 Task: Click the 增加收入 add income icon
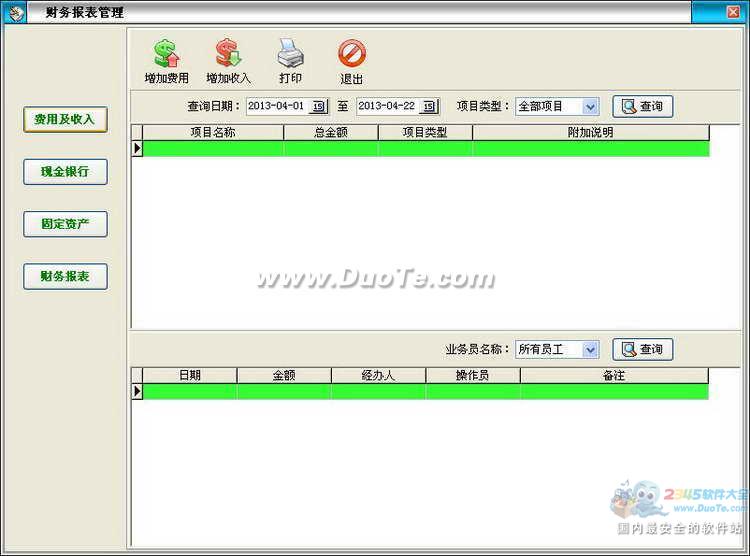click(228, 62)
